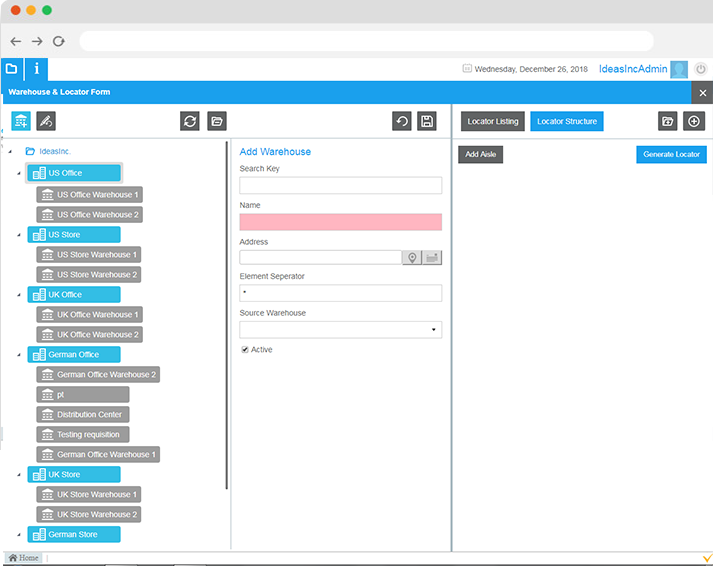Switch to the Locator Listing tab
The height and width of the screenshot is (566, 713).
(x=493, y=121)
